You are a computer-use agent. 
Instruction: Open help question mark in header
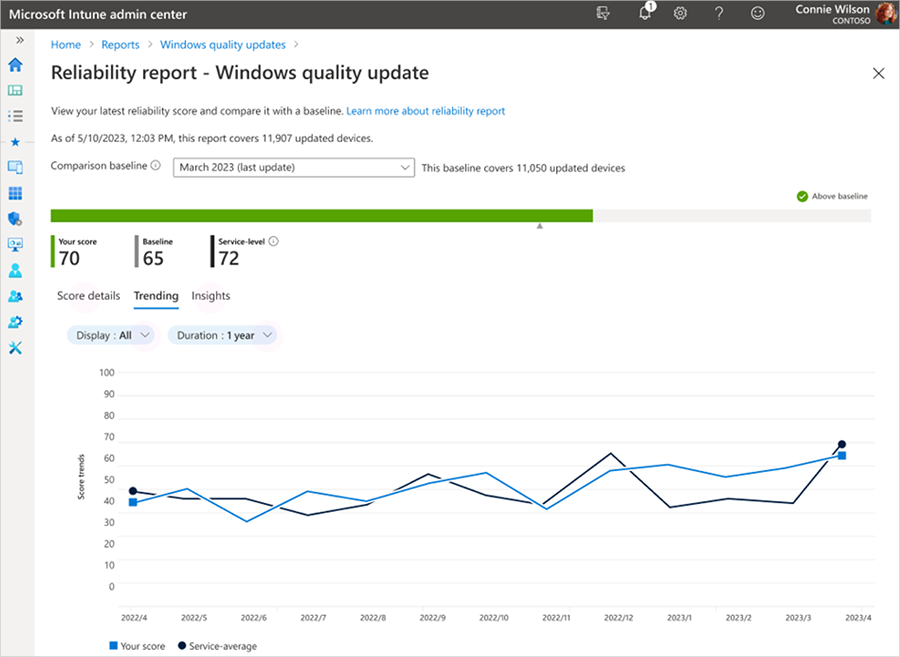pyautogui.click(x=719, y=13)
